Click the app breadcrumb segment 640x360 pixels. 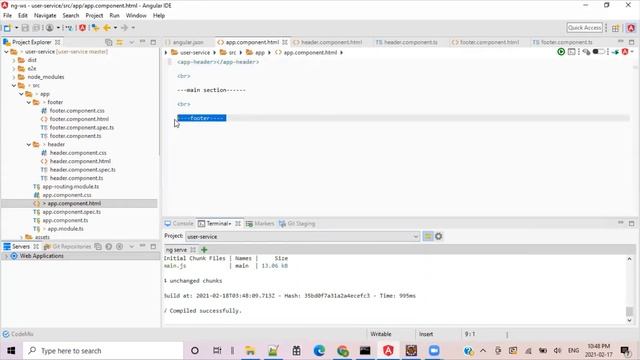pyautogui.click(x=260, y=53)
